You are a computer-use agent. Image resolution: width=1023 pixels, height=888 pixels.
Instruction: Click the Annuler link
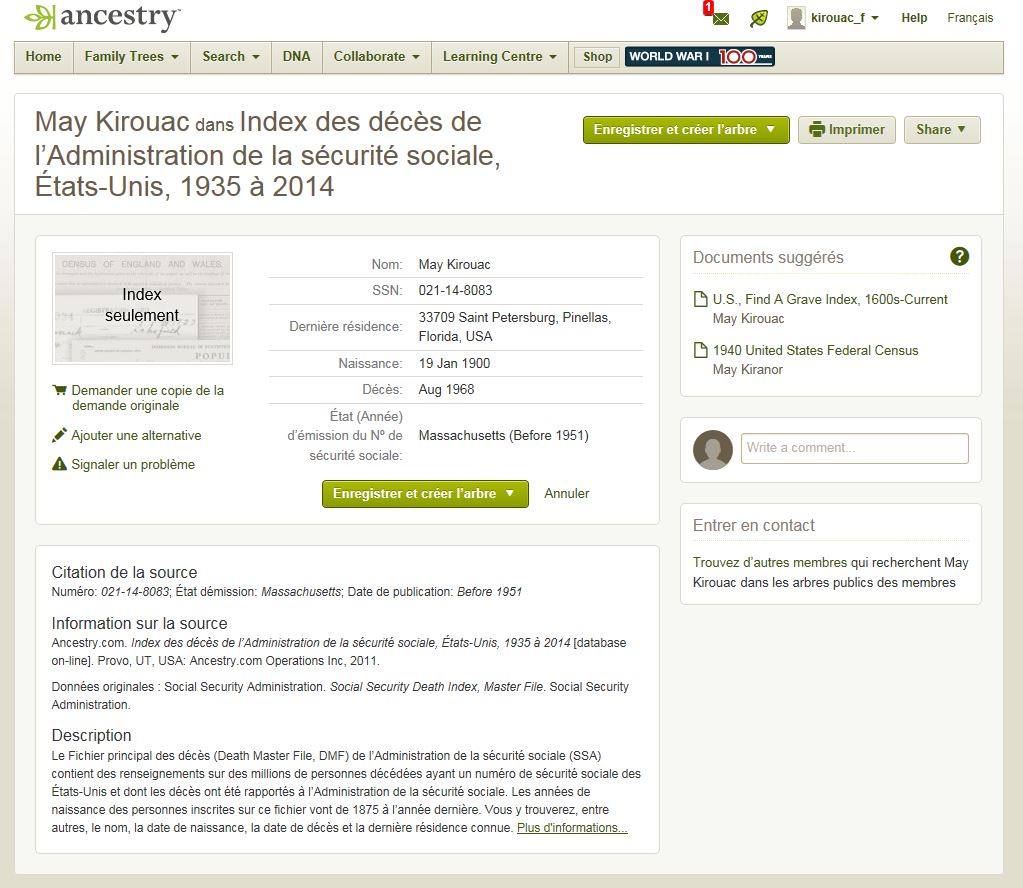pyautogui.click(x=566, y=494)
